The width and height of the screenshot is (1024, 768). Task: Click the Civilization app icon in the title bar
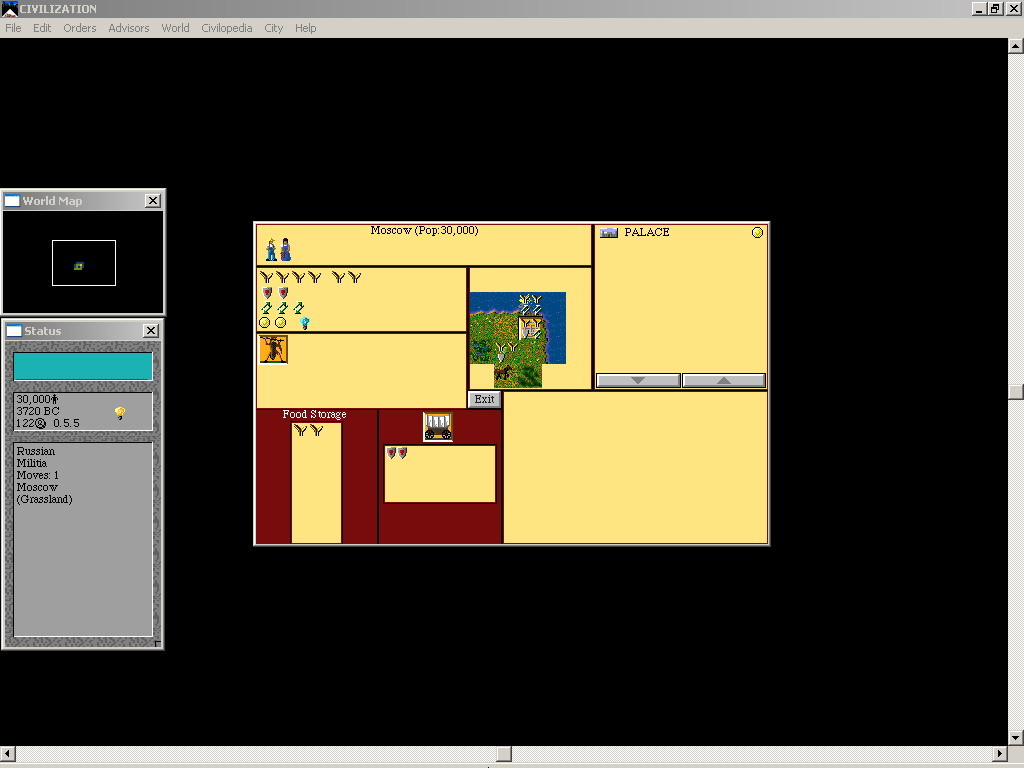tap(9, 8)
